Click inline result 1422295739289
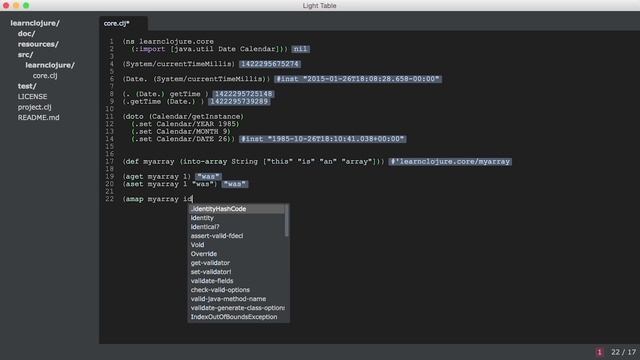The height and width of the screenshot is (360, 640). (239, 101)
